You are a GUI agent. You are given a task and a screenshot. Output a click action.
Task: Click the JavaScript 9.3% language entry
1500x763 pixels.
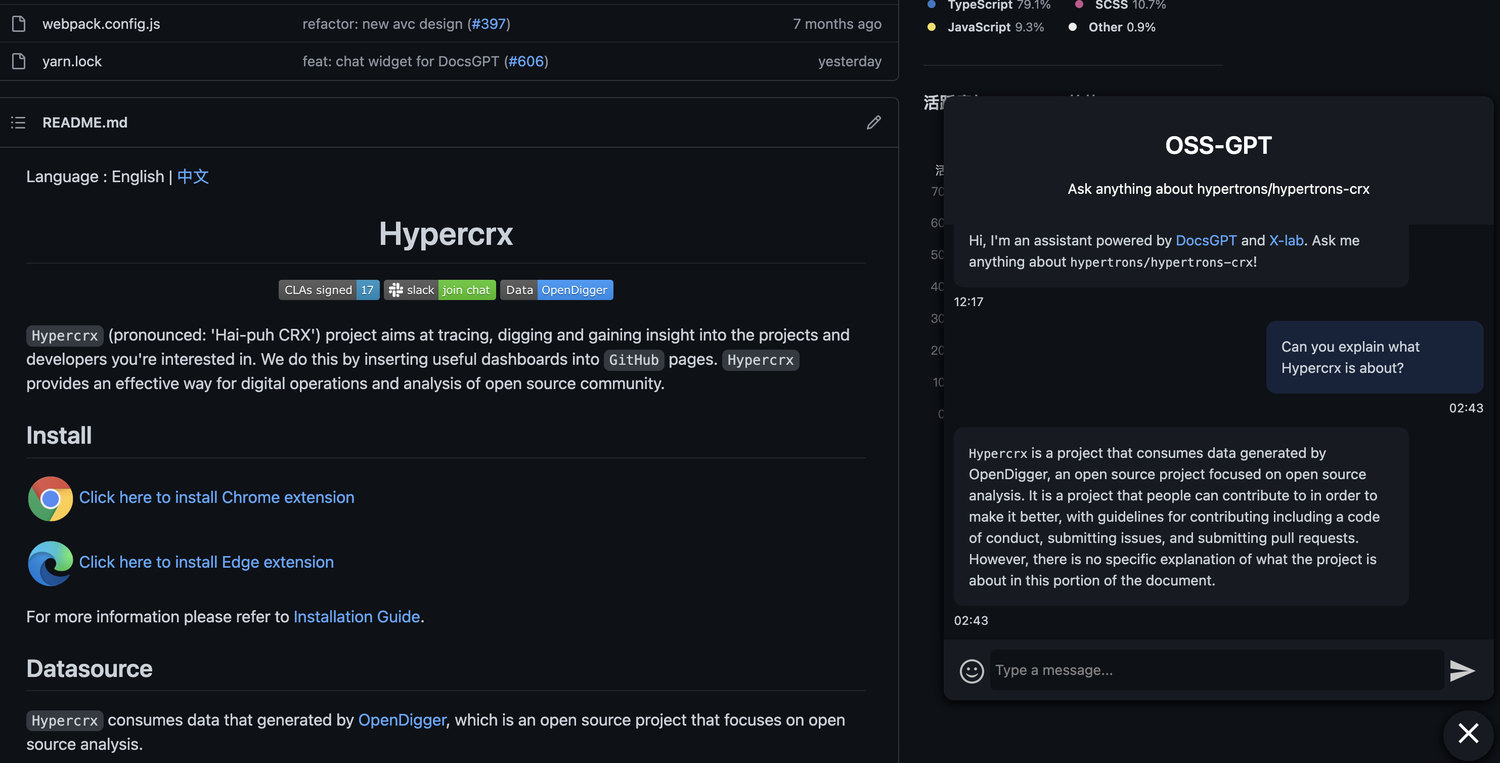(986, 27)
